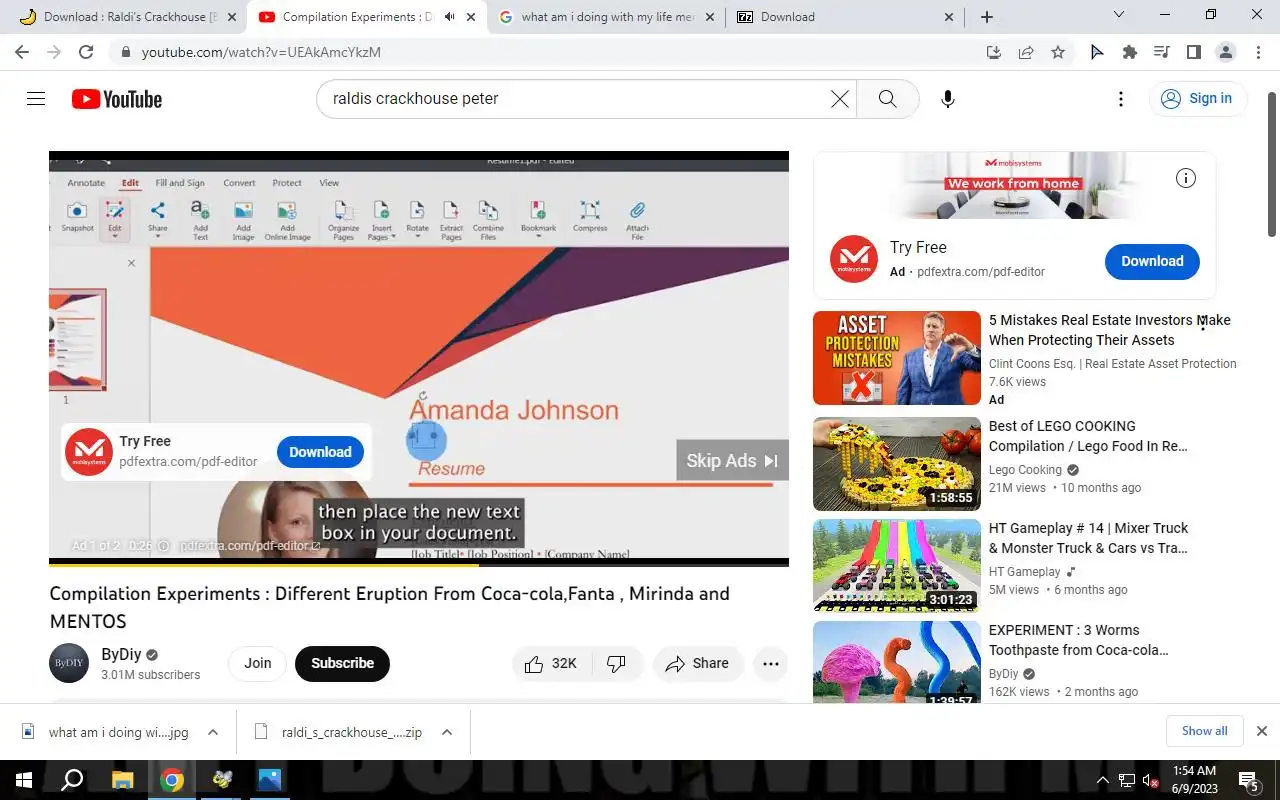Open the extensions puzzle icon
Viewport: 1280px width, 800px height.
(1130, 52)
